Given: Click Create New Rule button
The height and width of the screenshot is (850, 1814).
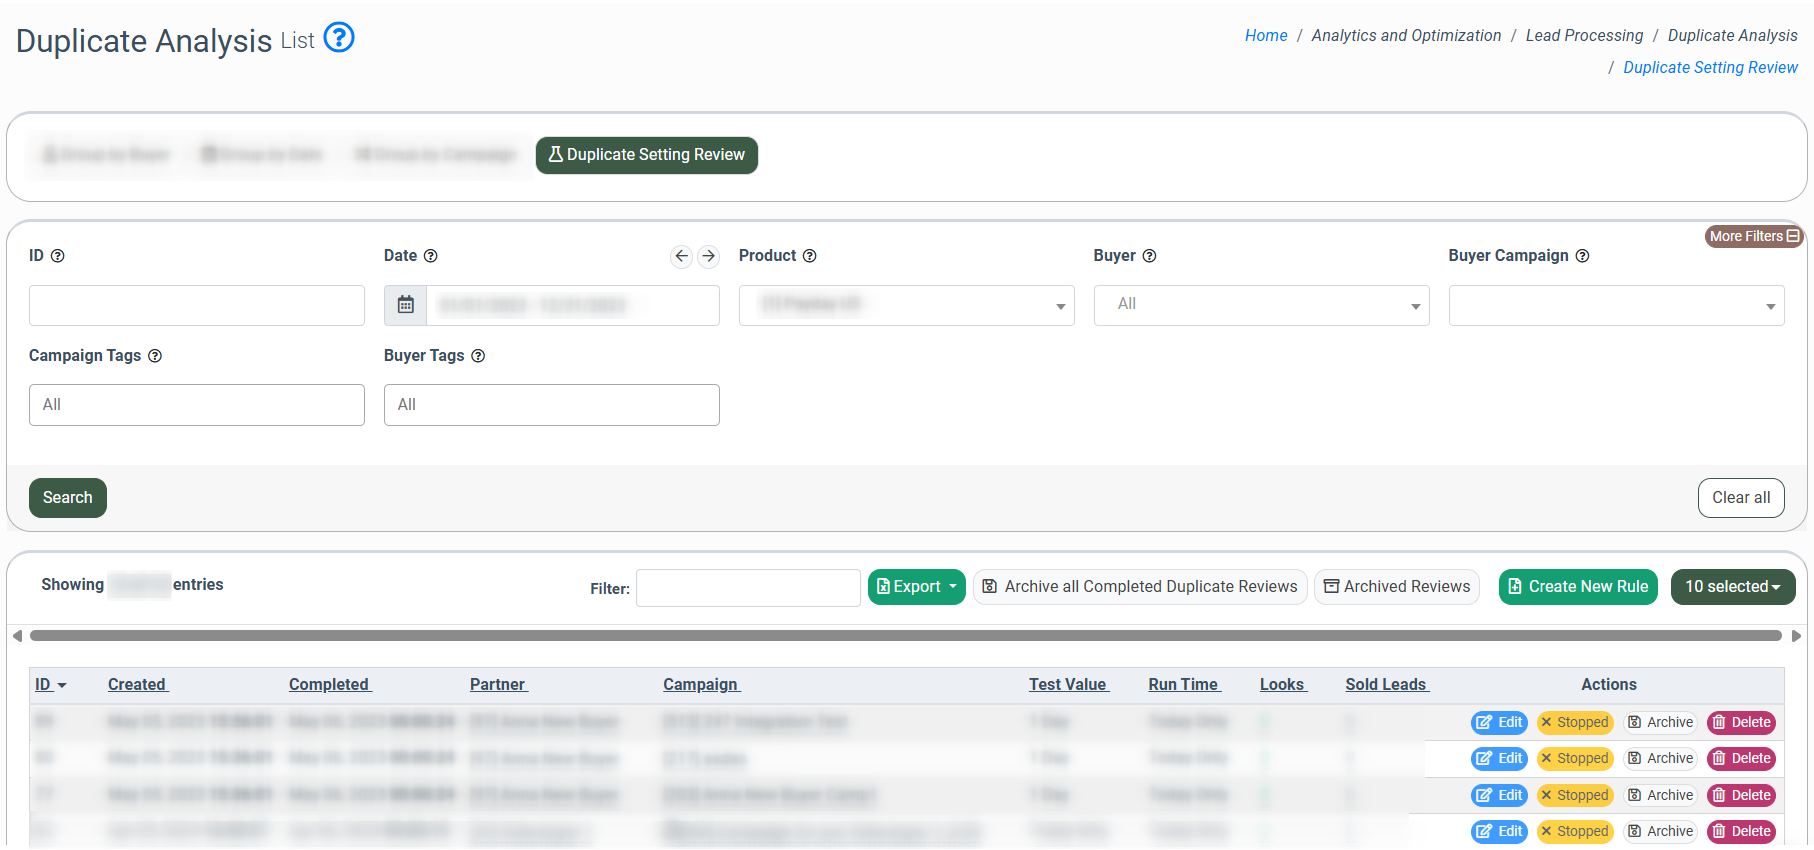Looking at the screenshot, I should tap(1578, 587).
